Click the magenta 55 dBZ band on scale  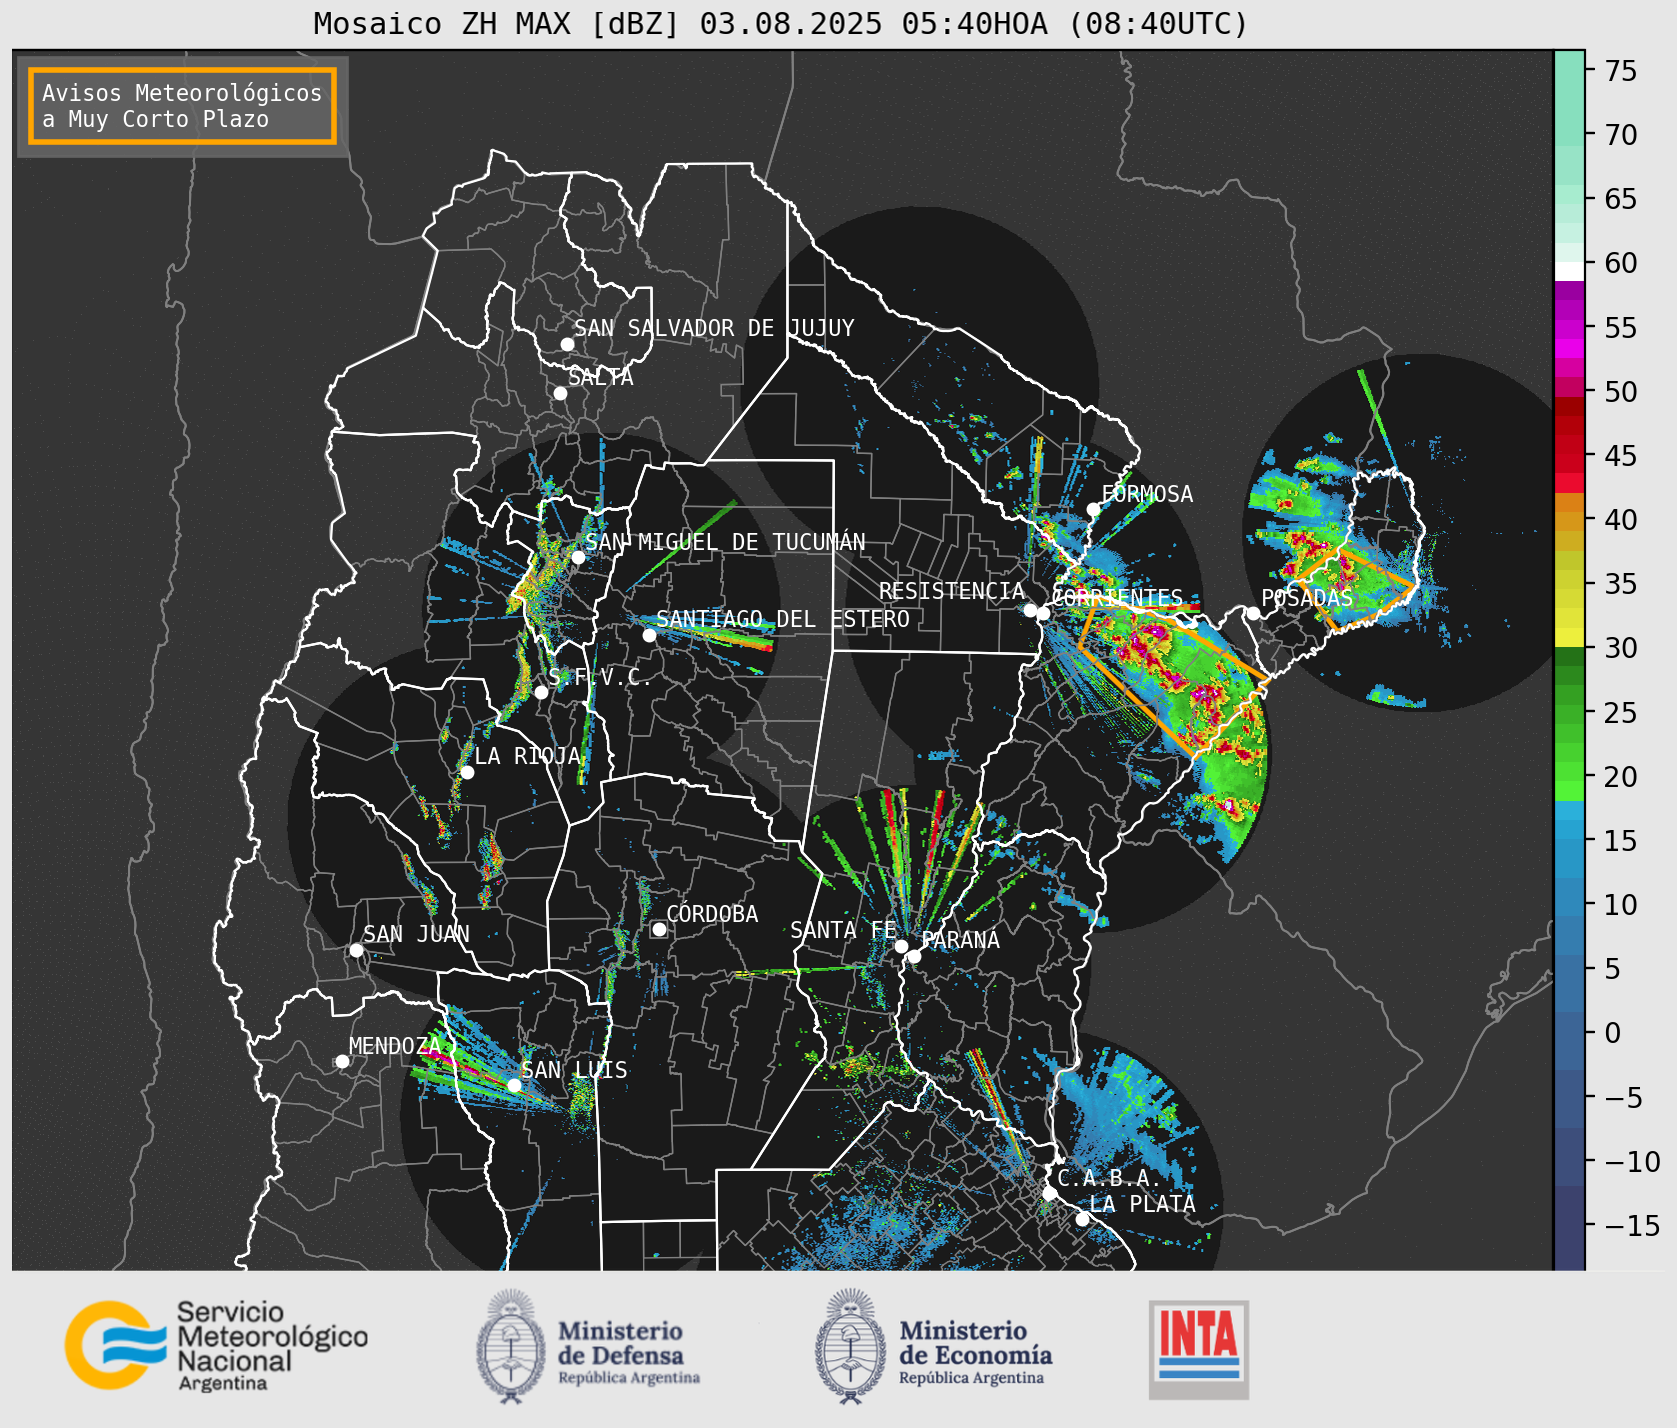click(1569, 329)
